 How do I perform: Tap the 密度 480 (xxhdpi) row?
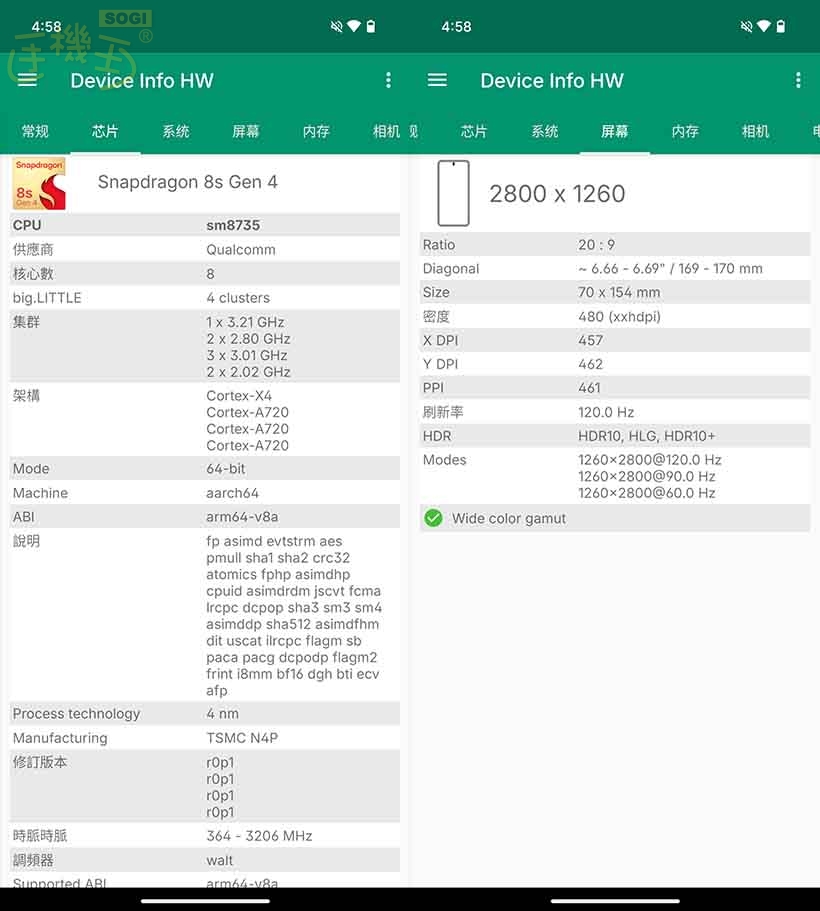[x=615, y=317]
